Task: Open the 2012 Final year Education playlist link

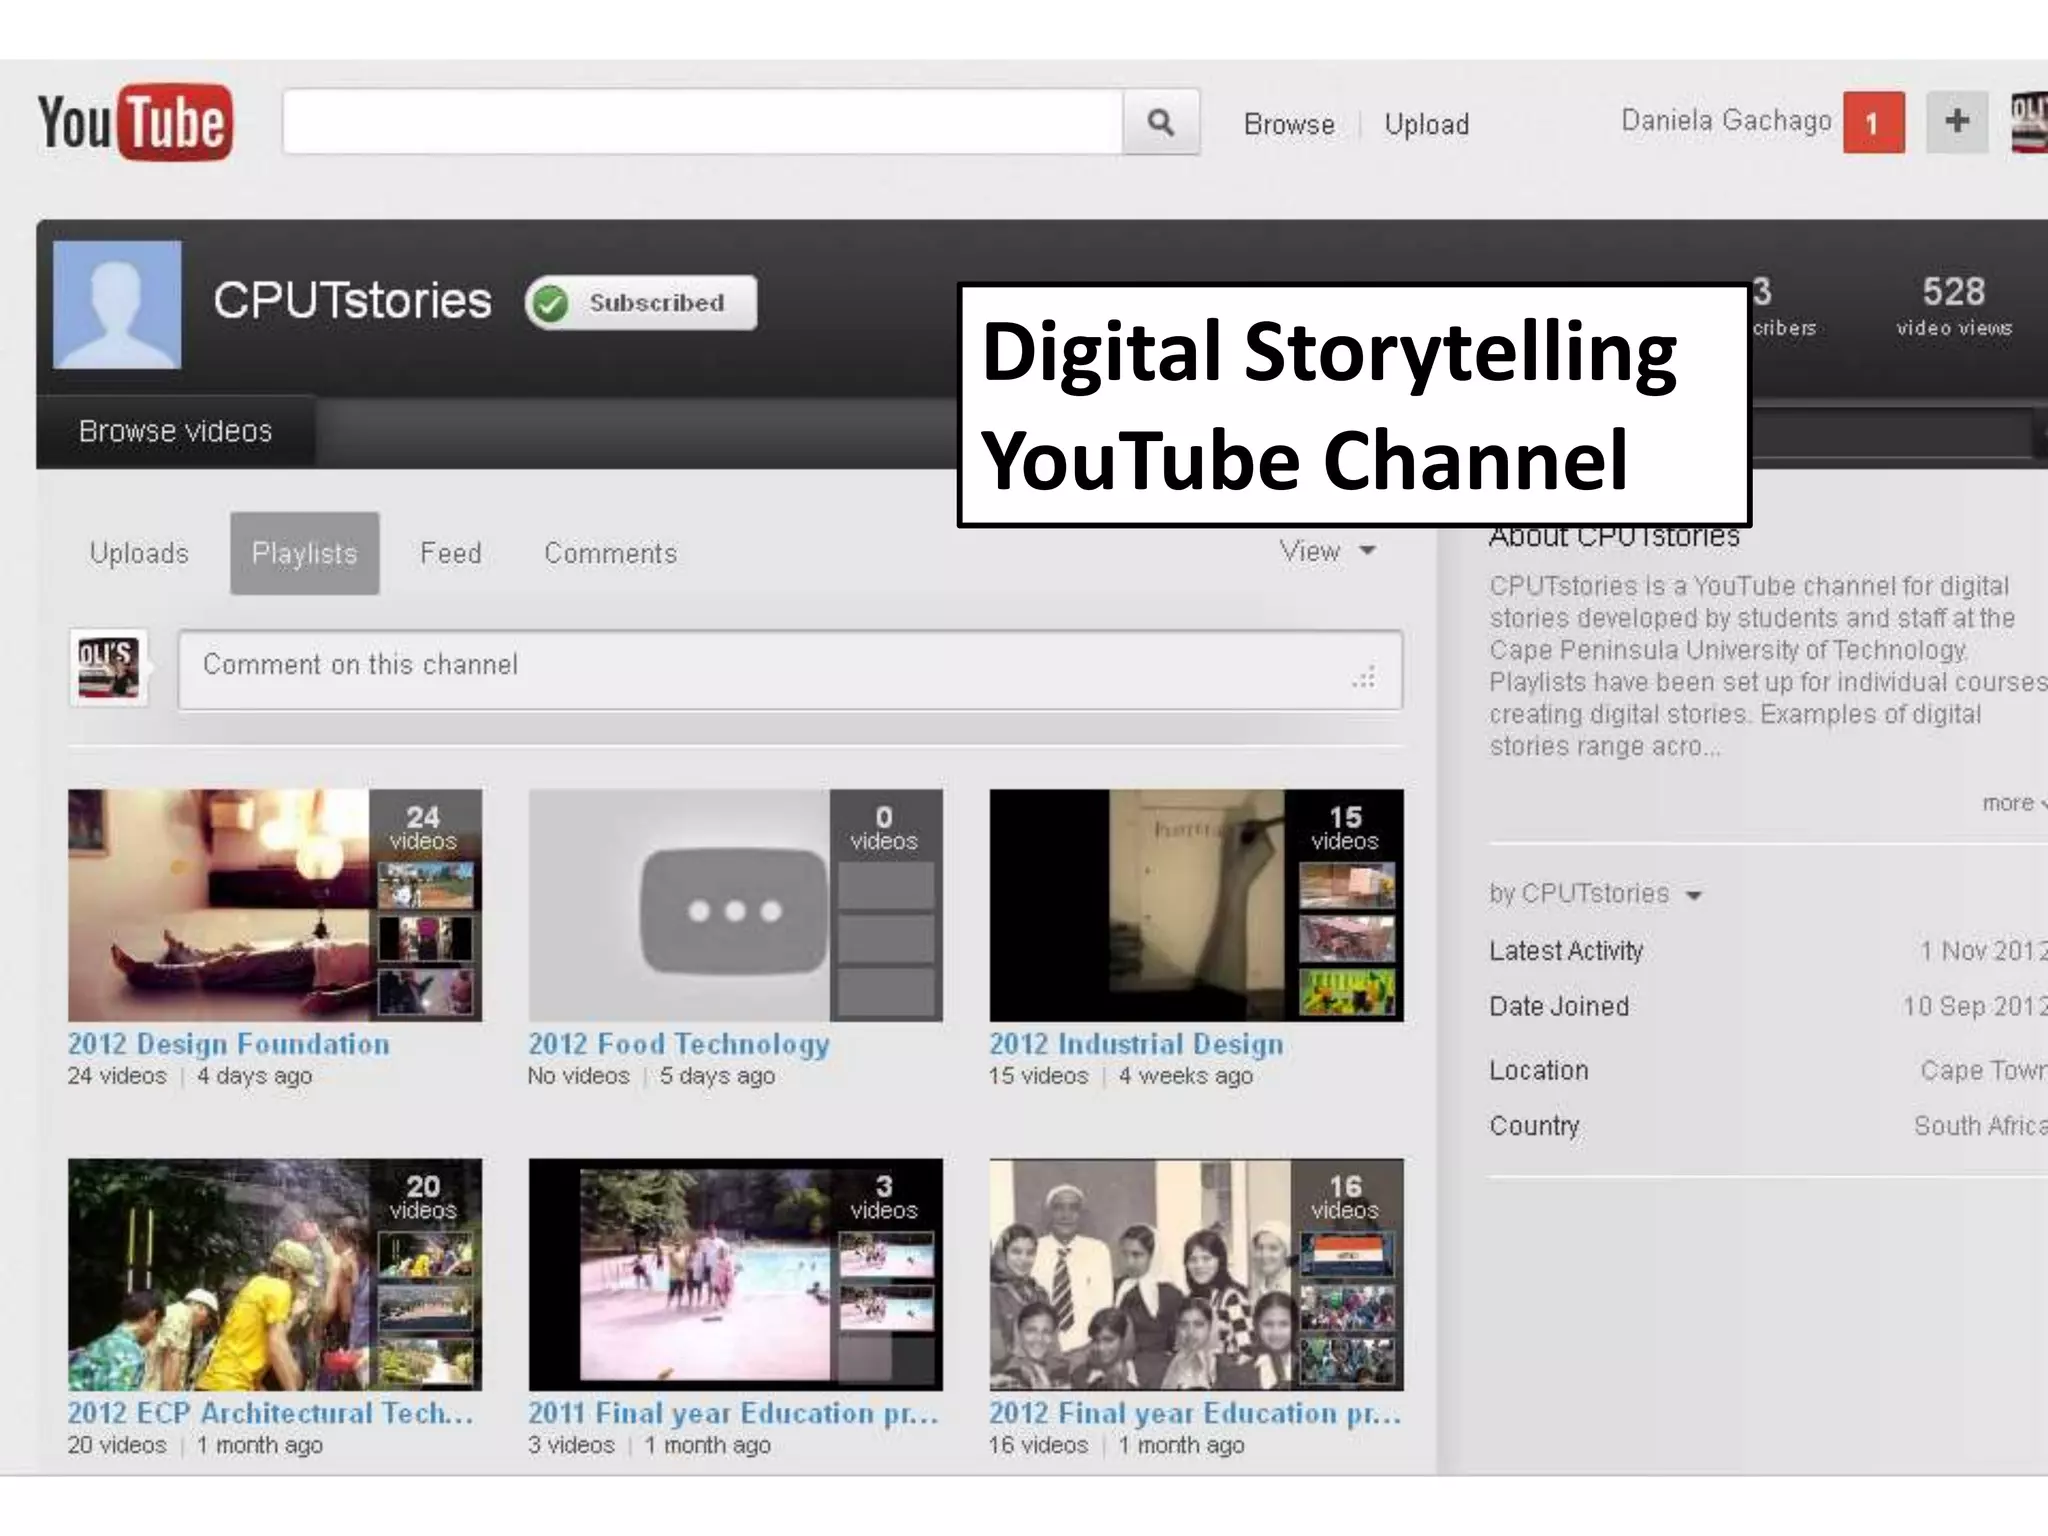Action: pos(1195,1412)
